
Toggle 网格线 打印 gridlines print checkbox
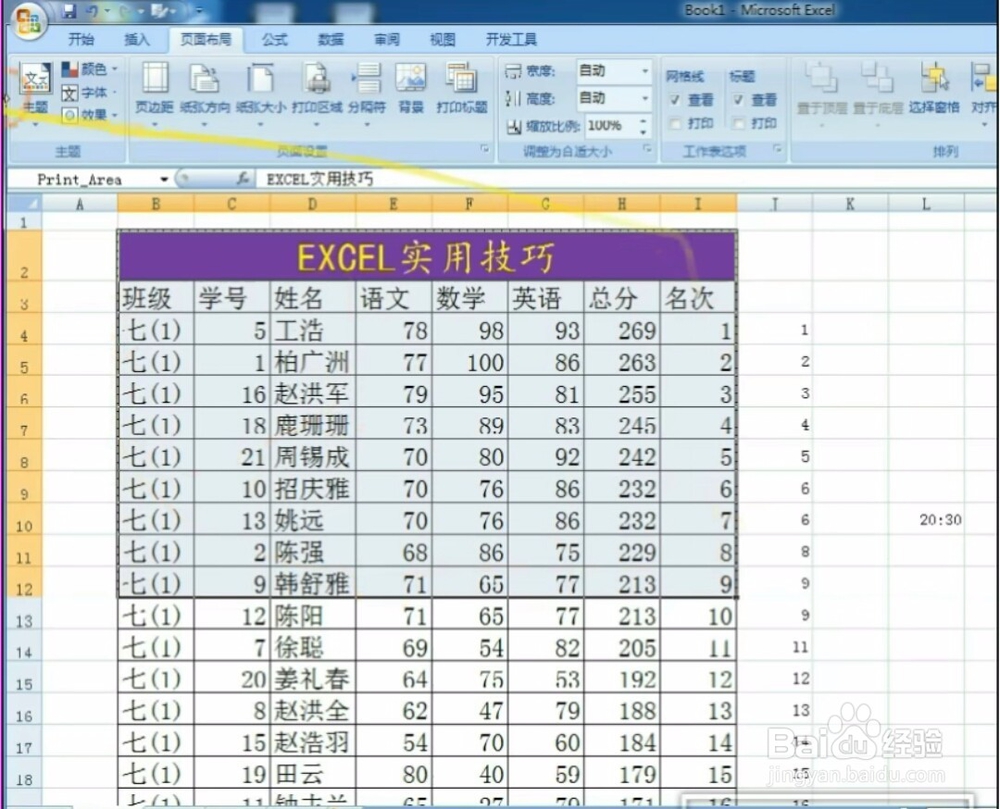pyautogui.click(x=675, y=123)
